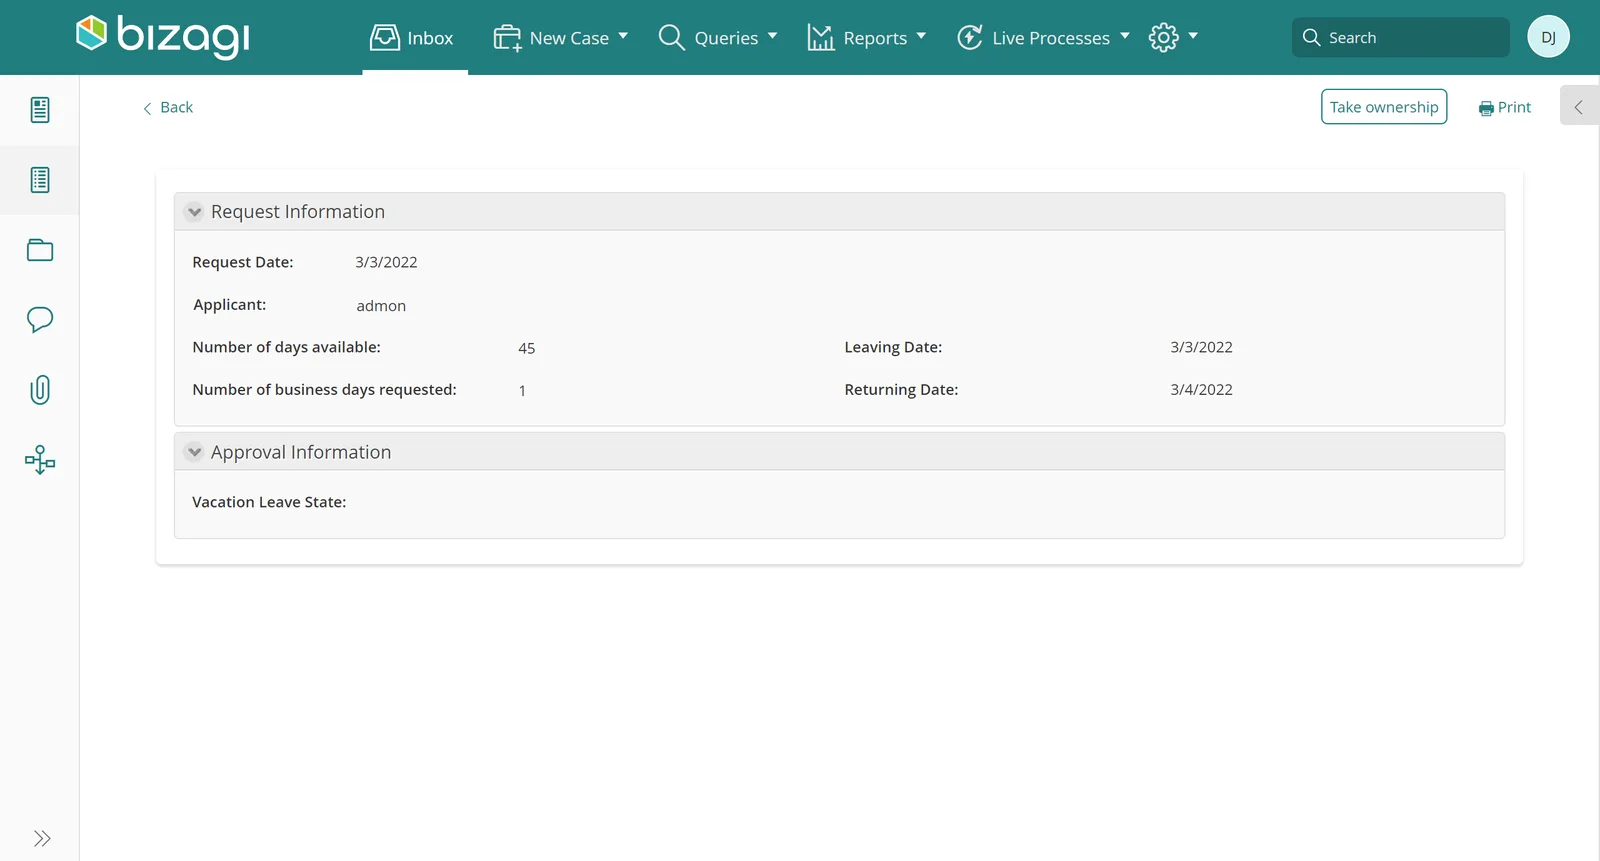Viewport: 1600px width, 861px height.
Task: Click the printer icon beside Print
Action: pos(1486,108)
